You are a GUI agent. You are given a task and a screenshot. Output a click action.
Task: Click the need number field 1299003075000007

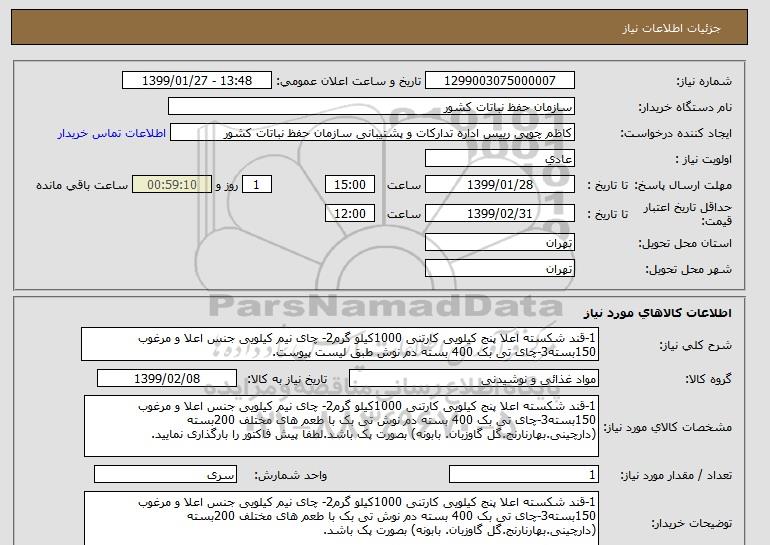[499, 81]
